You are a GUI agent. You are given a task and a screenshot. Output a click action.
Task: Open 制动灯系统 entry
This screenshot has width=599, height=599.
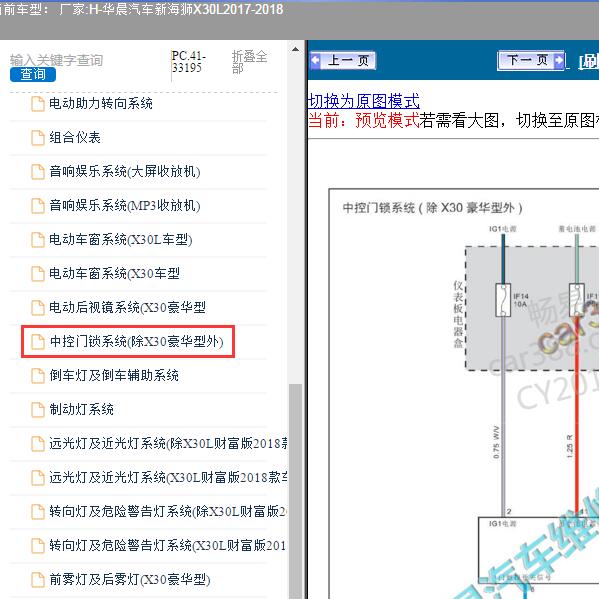(81, 410)
